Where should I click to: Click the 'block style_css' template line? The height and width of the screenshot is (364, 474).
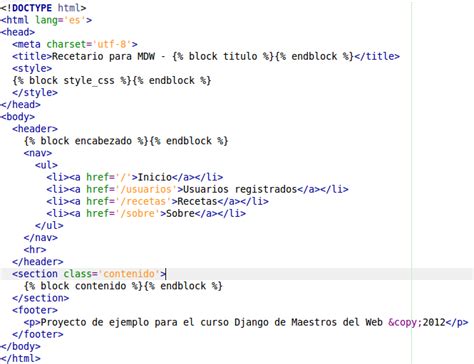point(112,80)
